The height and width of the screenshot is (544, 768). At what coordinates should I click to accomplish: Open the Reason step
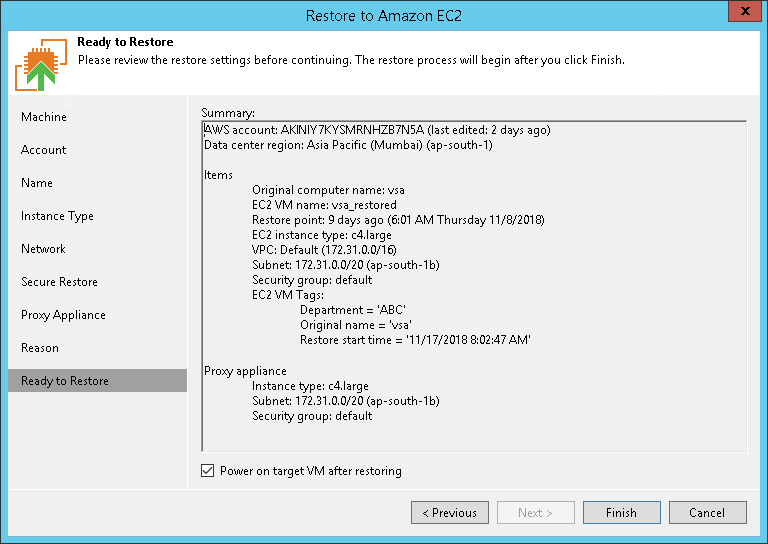40,348
